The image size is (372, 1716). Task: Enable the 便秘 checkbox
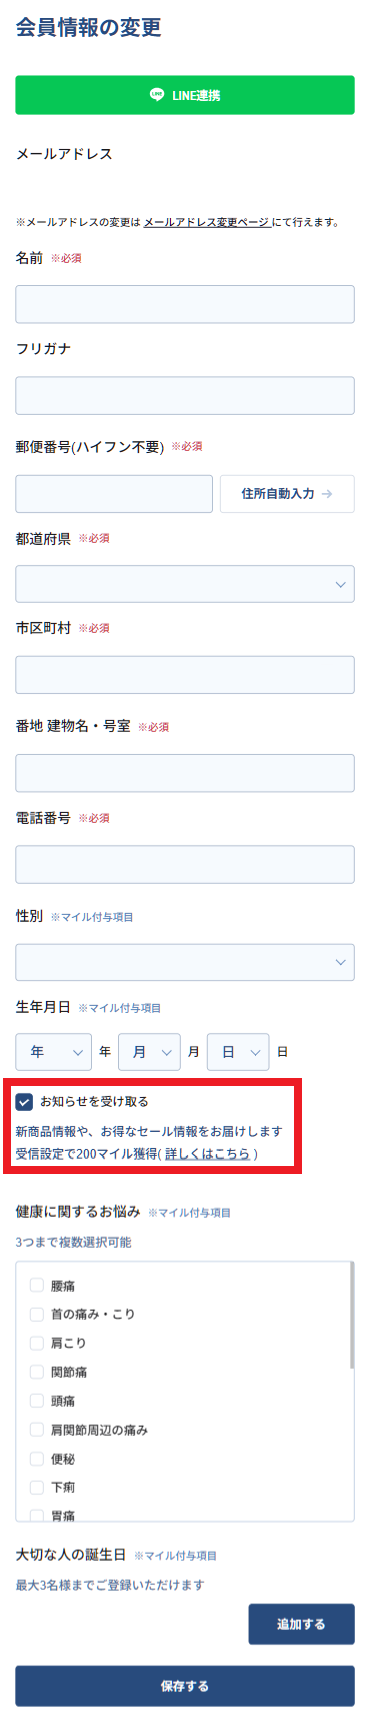[37, 1458]
